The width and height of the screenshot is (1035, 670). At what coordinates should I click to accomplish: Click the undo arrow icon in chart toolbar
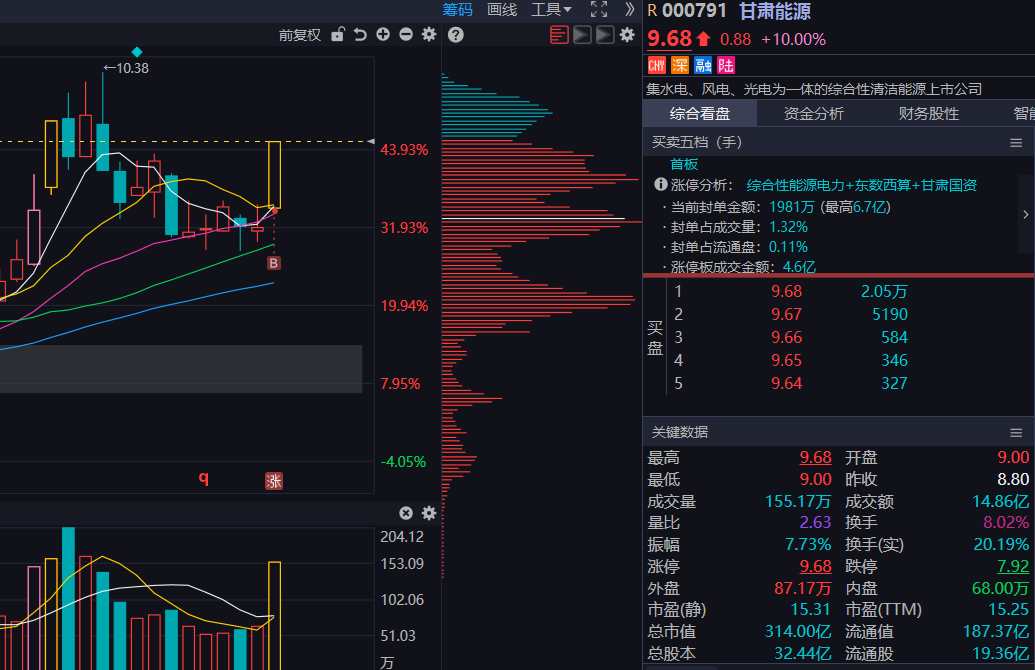(x=360, y=34)
